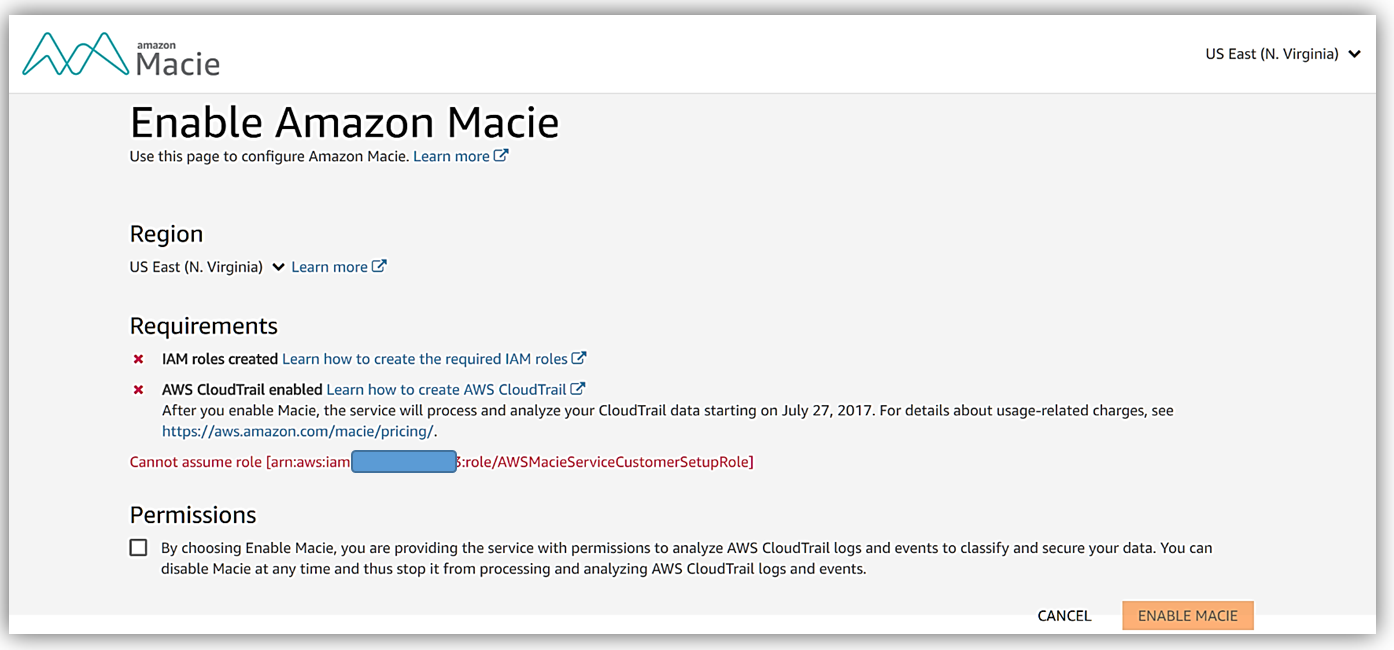Screen dimensions: 1394x650
Task: Click external-link icon after configure Macie Learn more
Action: pyautogui.click(x=501, y=156)
